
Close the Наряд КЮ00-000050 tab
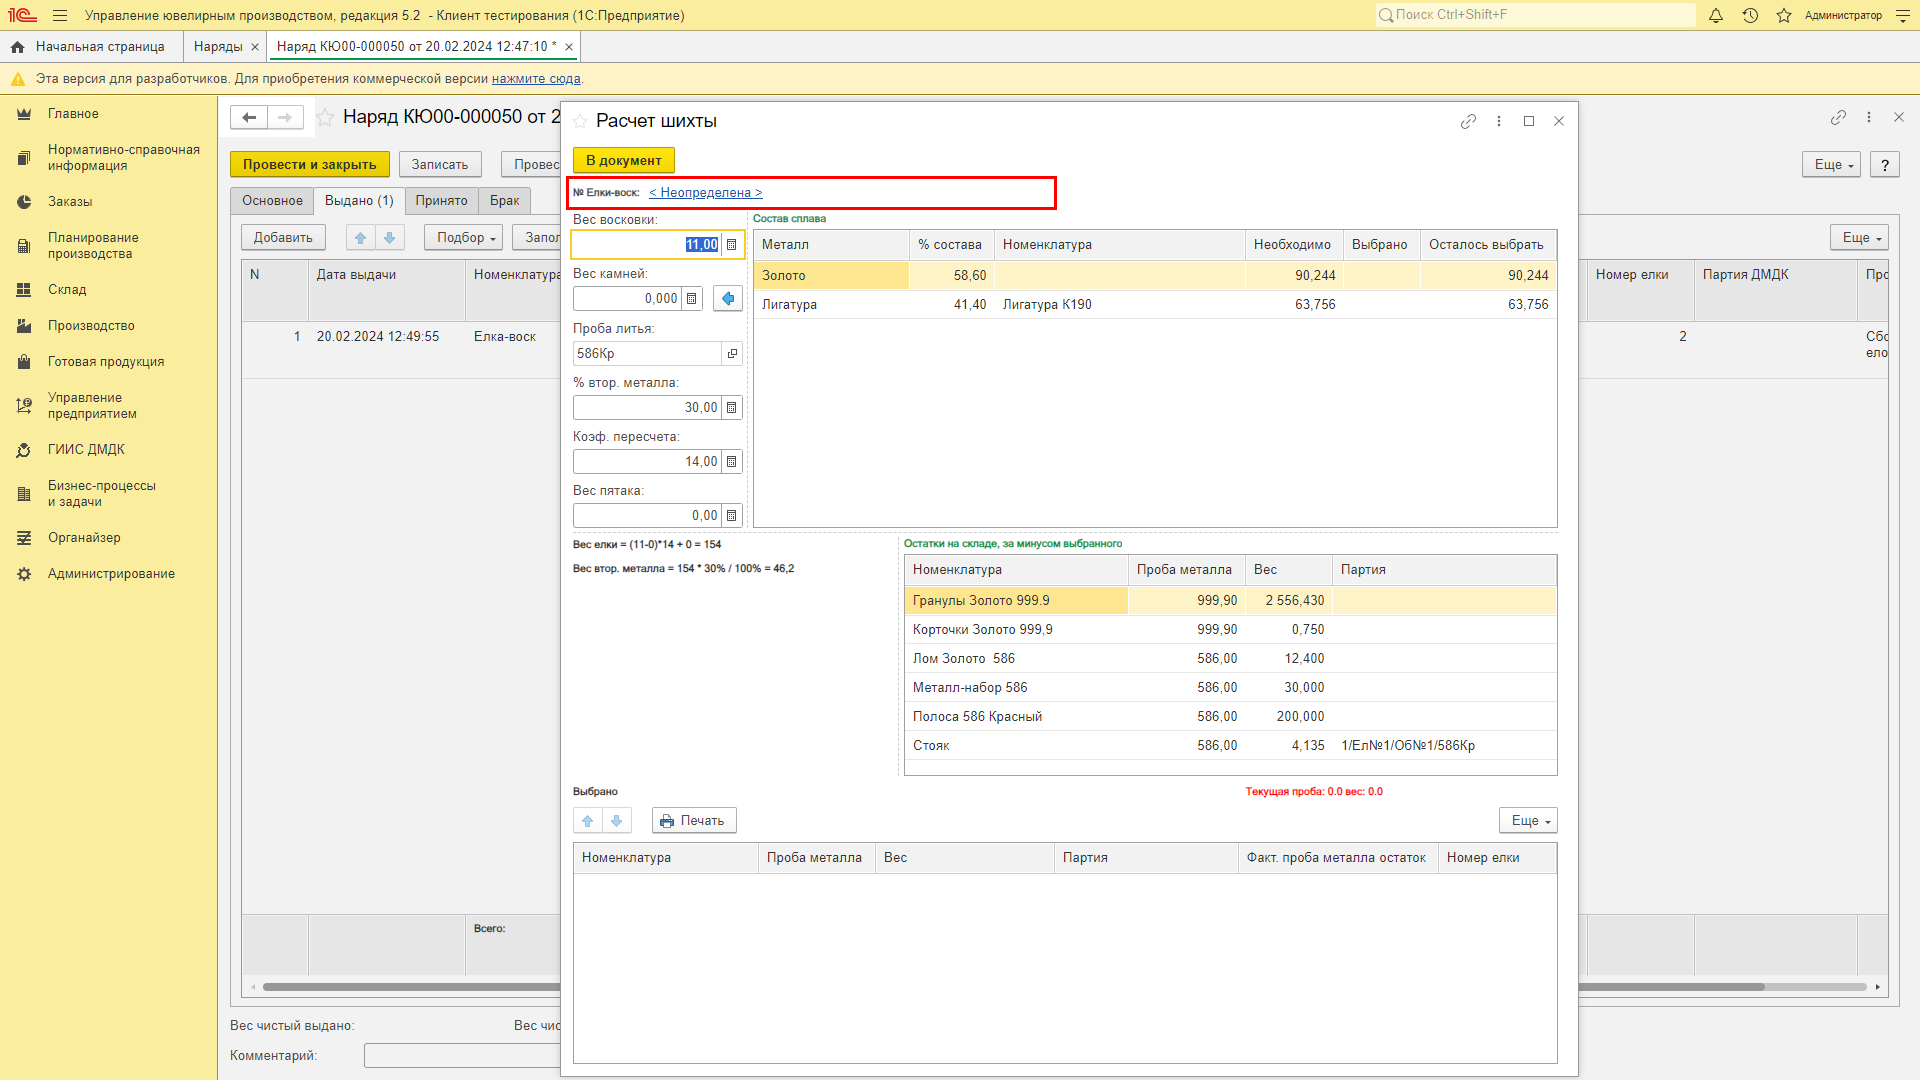point(569,47)
